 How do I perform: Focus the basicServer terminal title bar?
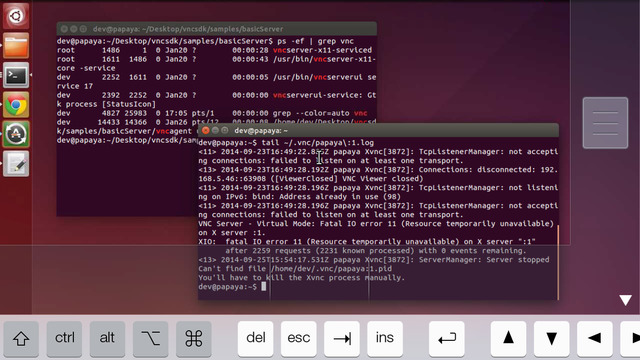tap(217, 29)
